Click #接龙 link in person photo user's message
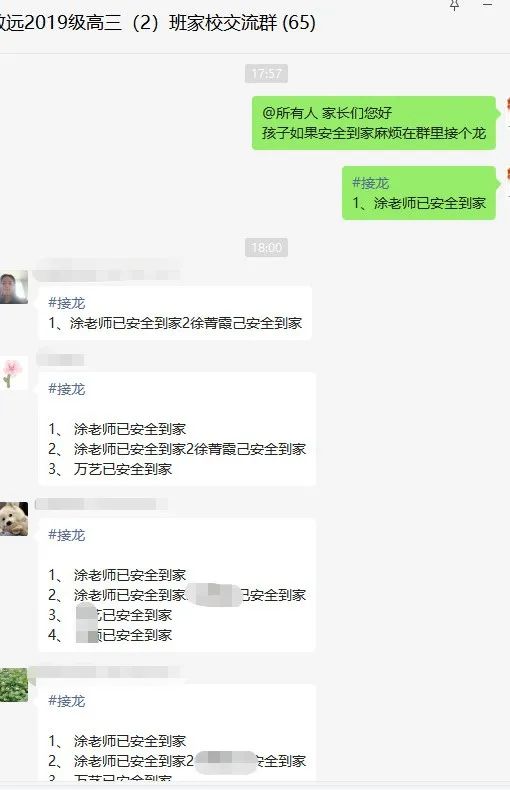510x790 pixels. [67, 303]
